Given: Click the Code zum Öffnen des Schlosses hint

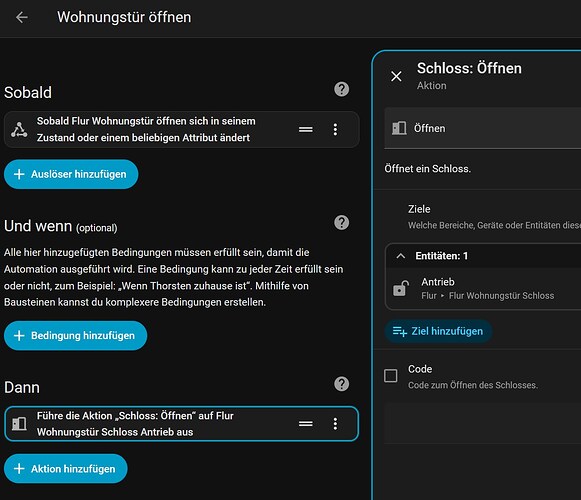Looking at the screenshot, I should (473, 385).
